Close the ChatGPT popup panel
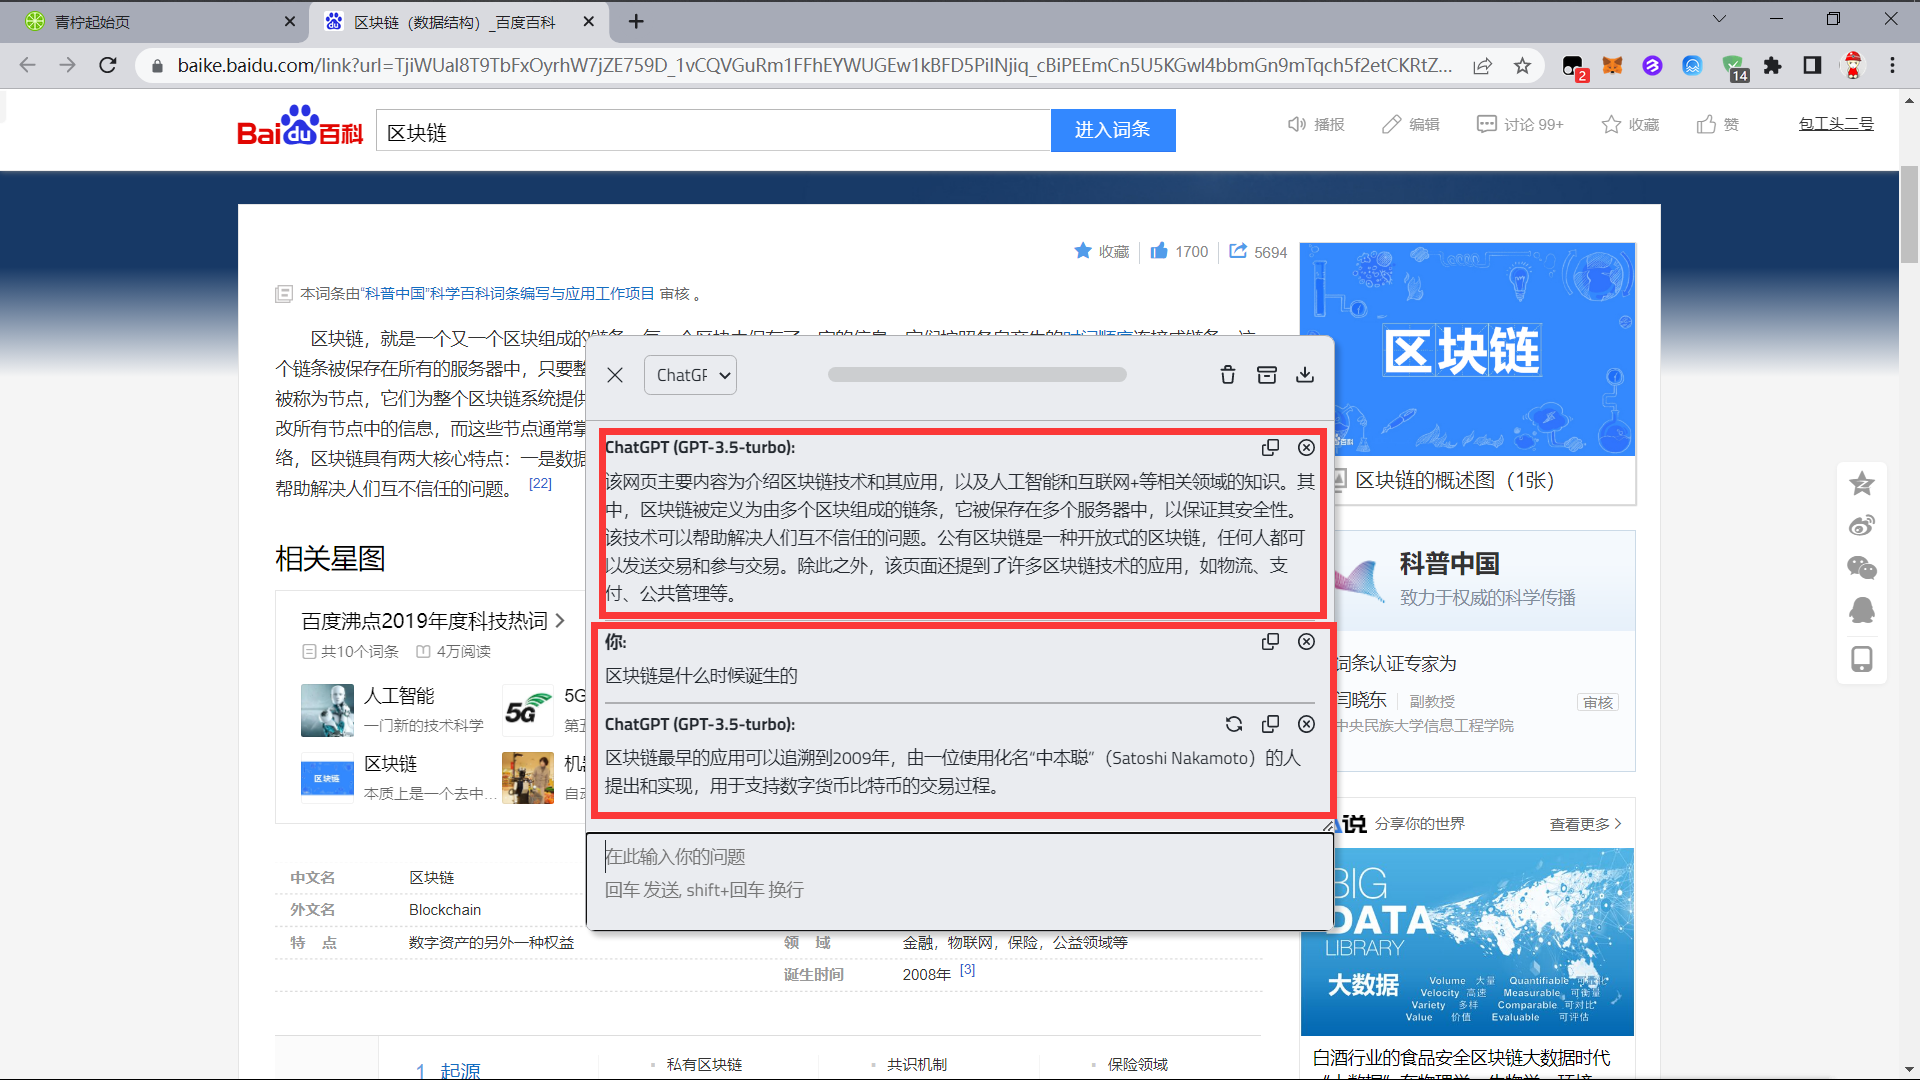Screen dimensions: 1920x1080 pyautogui.click(x=615, y=375)
